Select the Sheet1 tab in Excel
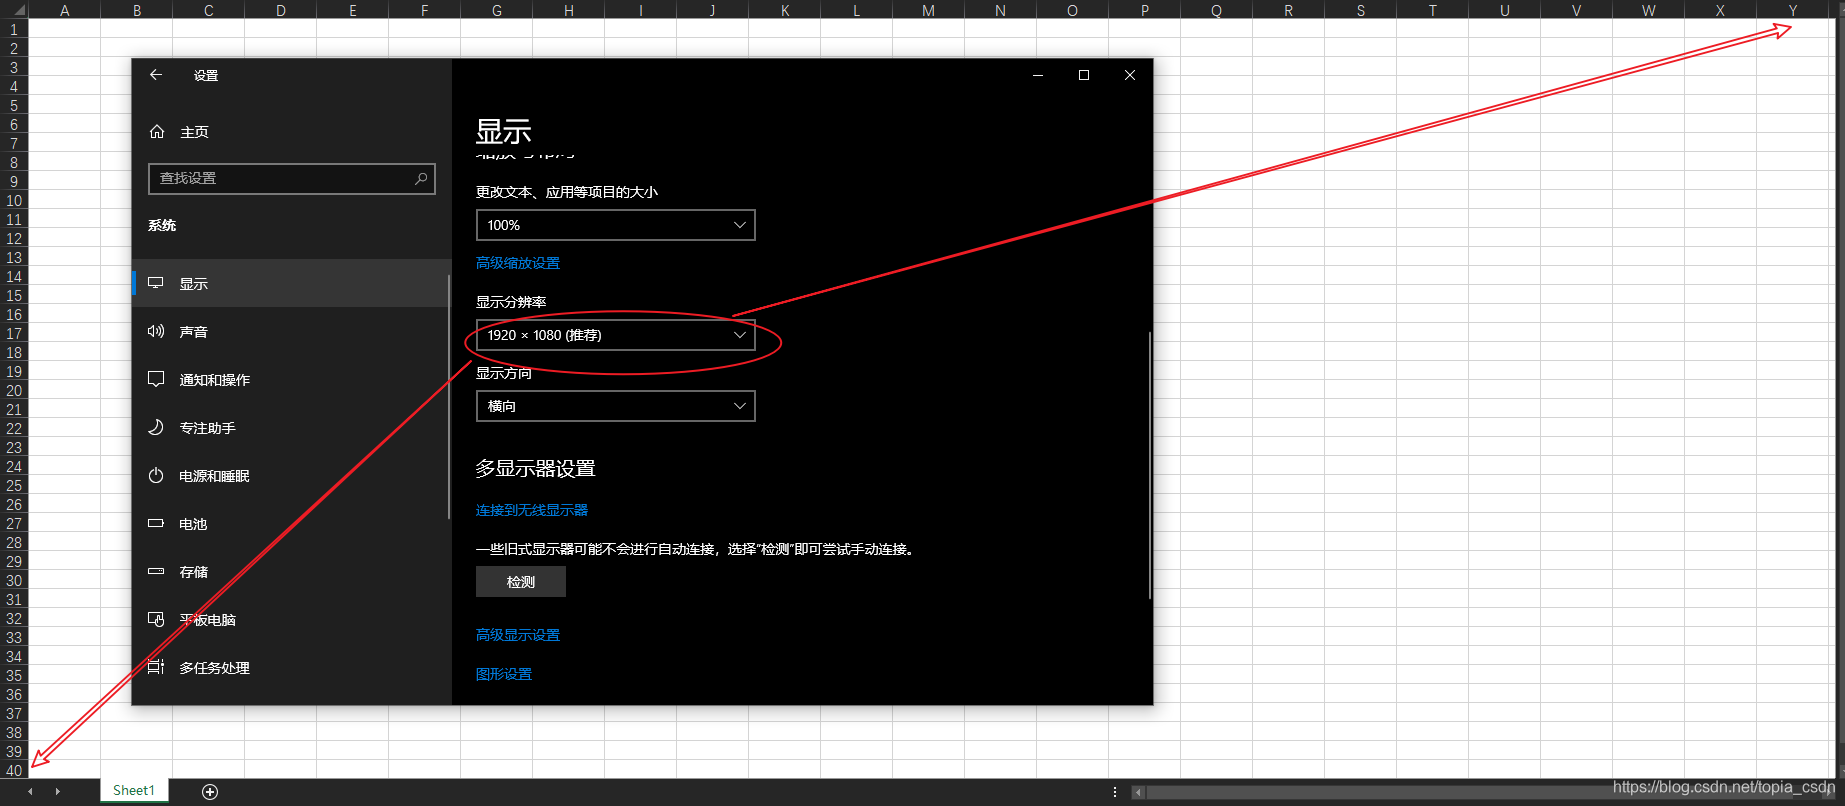The width and height of the screenshot is (1845, 806). (134, 790)
